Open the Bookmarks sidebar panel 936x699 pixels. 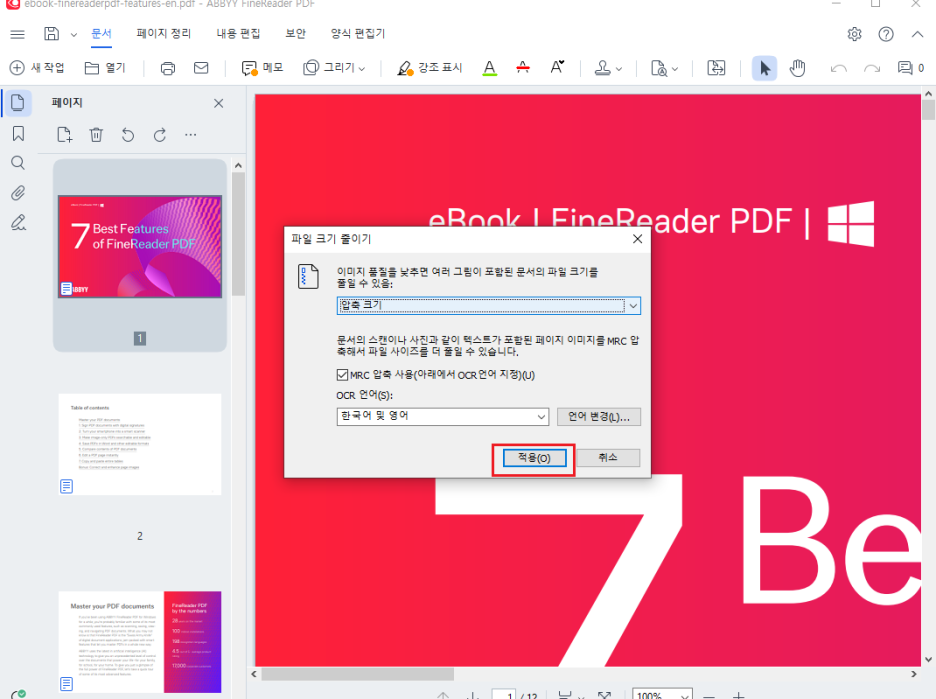pos(18,133)
